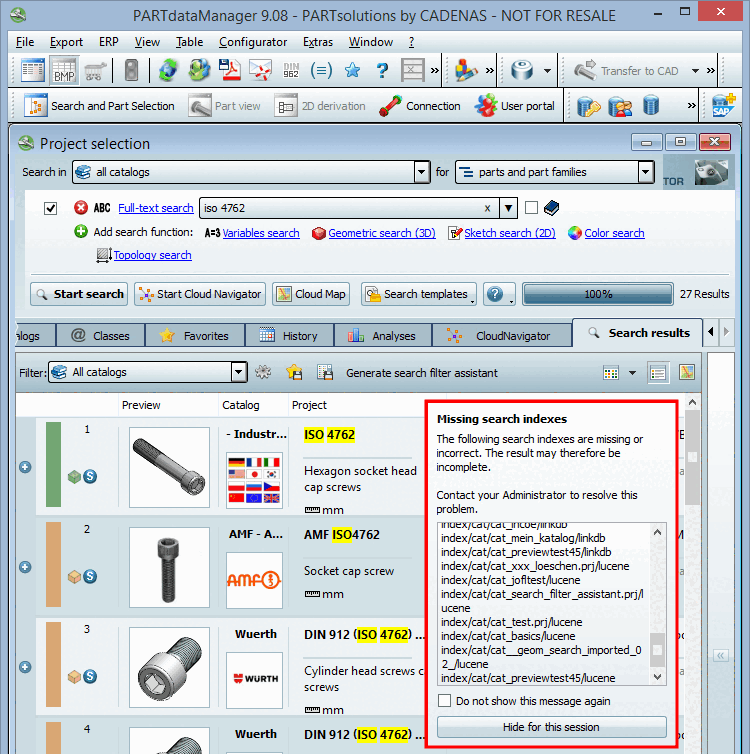The image size is (750, 754).
Task: Click the DIN 962 standards icon
Action: point(291,71)
